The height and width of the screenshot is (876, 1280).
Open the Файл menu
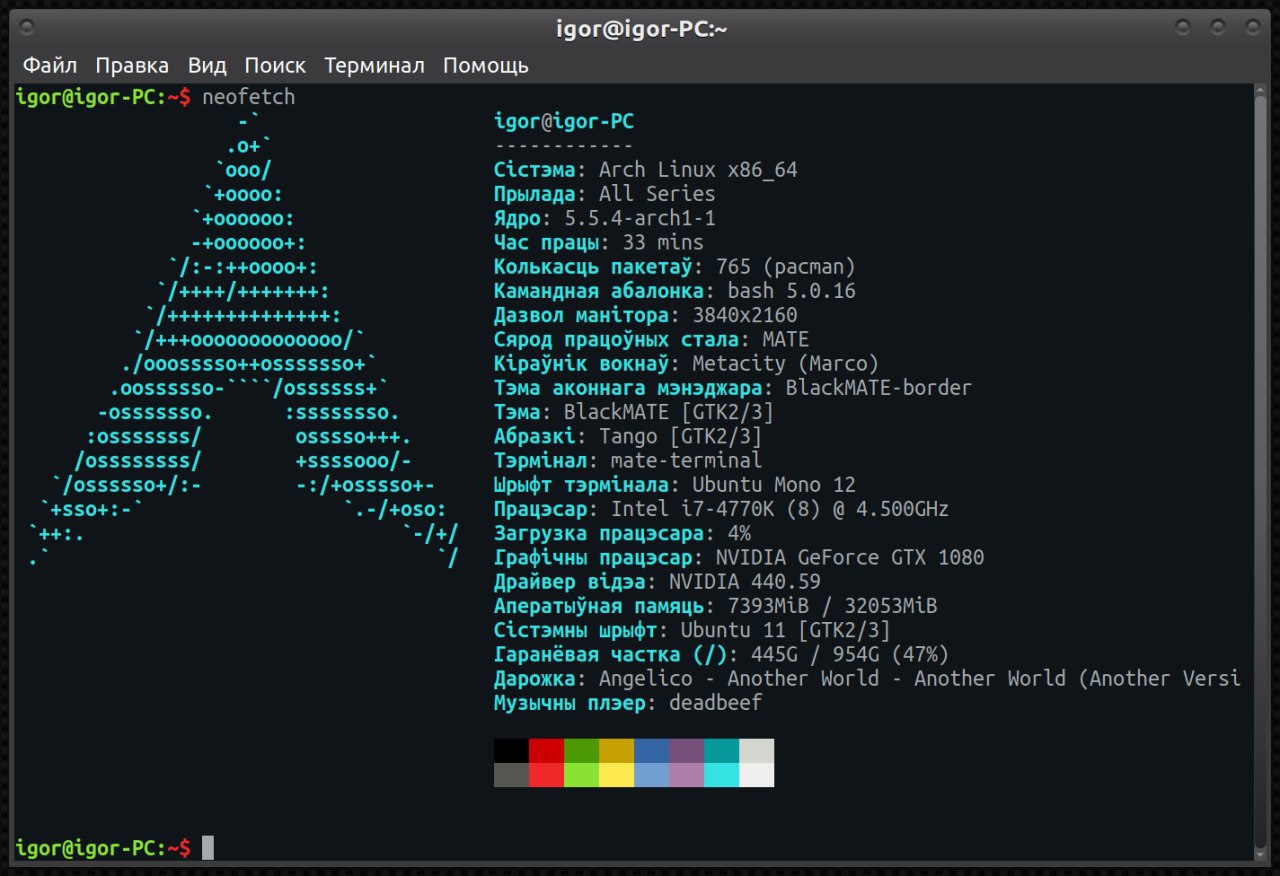click(50, 66)
